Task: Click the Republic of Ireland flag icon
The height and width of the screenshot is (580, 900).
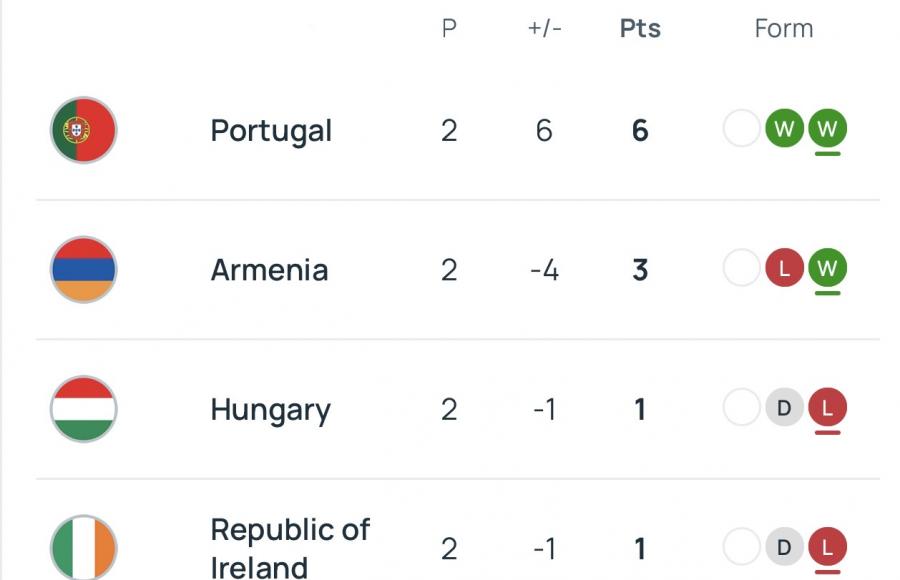Action: tap(84, 548)
